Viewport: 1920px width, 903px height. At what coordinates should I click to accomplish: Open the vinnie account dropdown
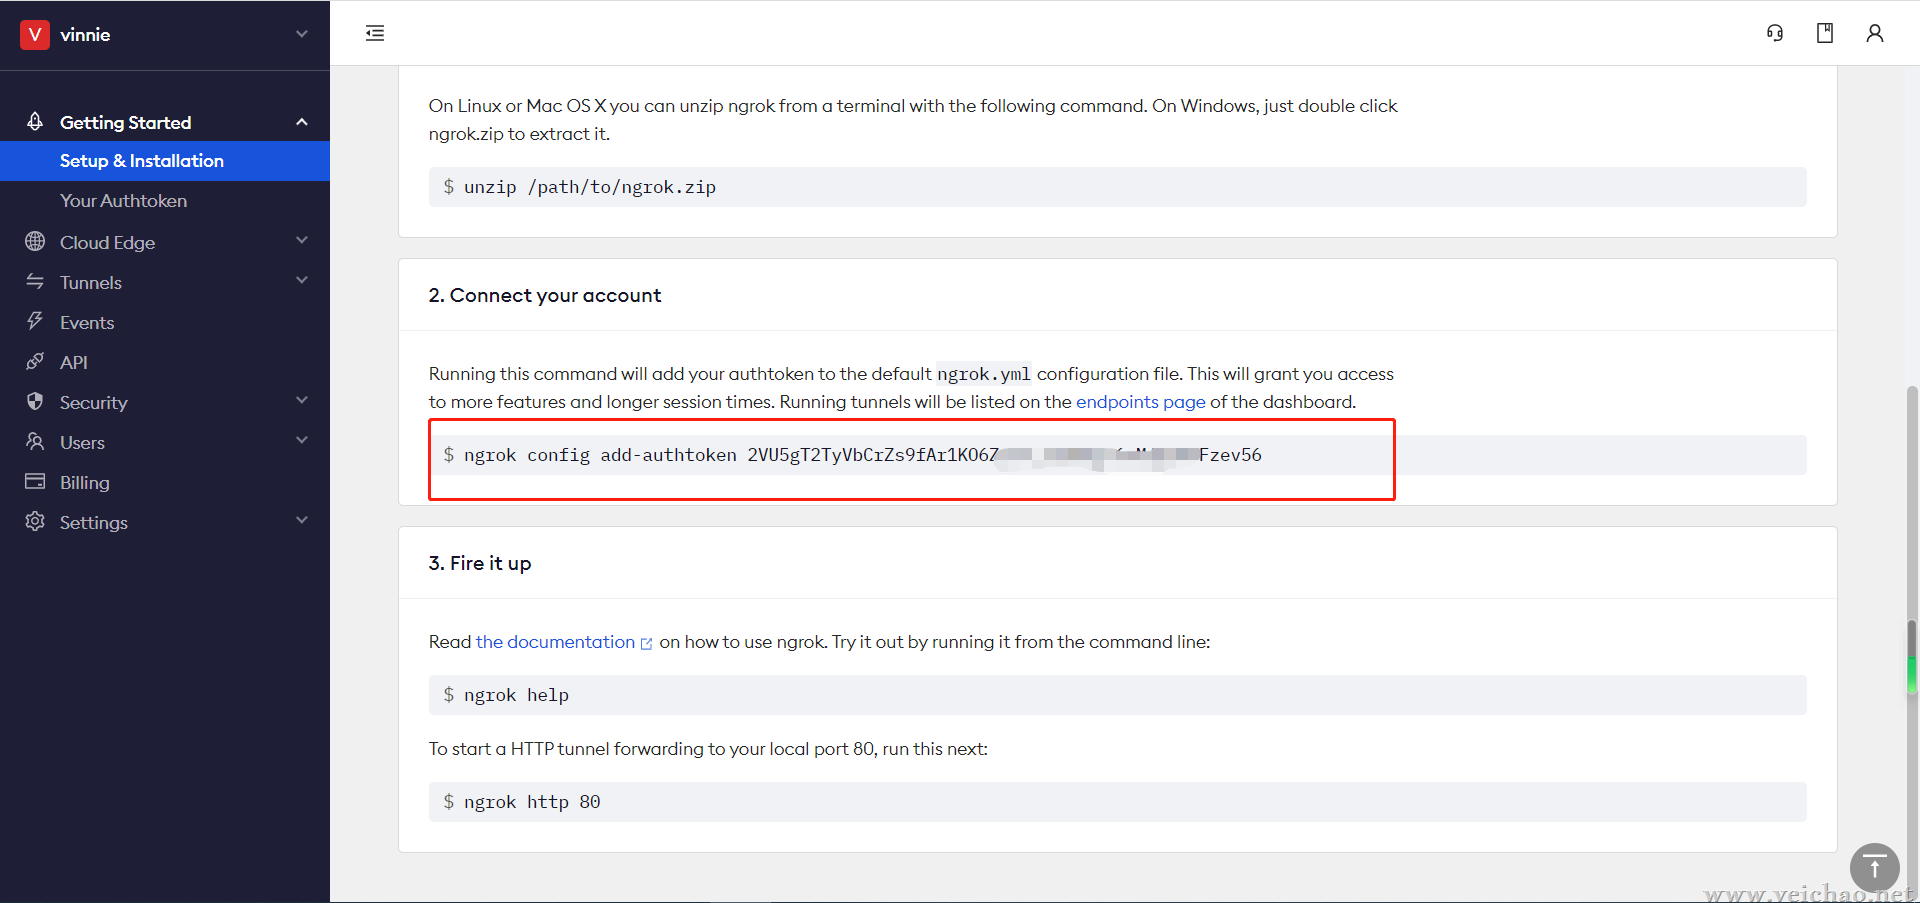[302, 34]
